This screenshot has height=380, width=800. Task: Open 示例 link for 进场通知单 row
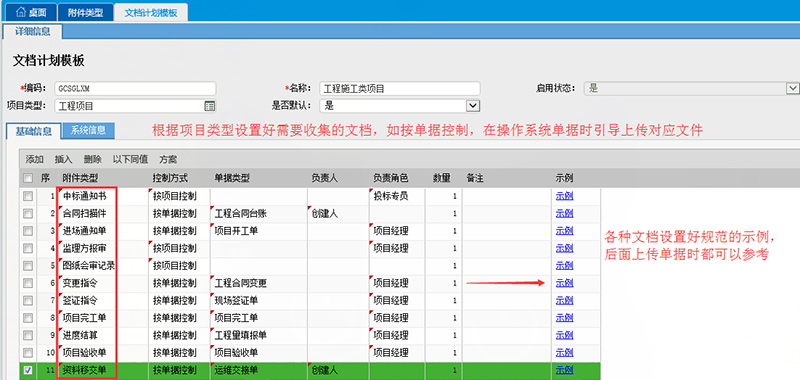click(x=564, y=231)
